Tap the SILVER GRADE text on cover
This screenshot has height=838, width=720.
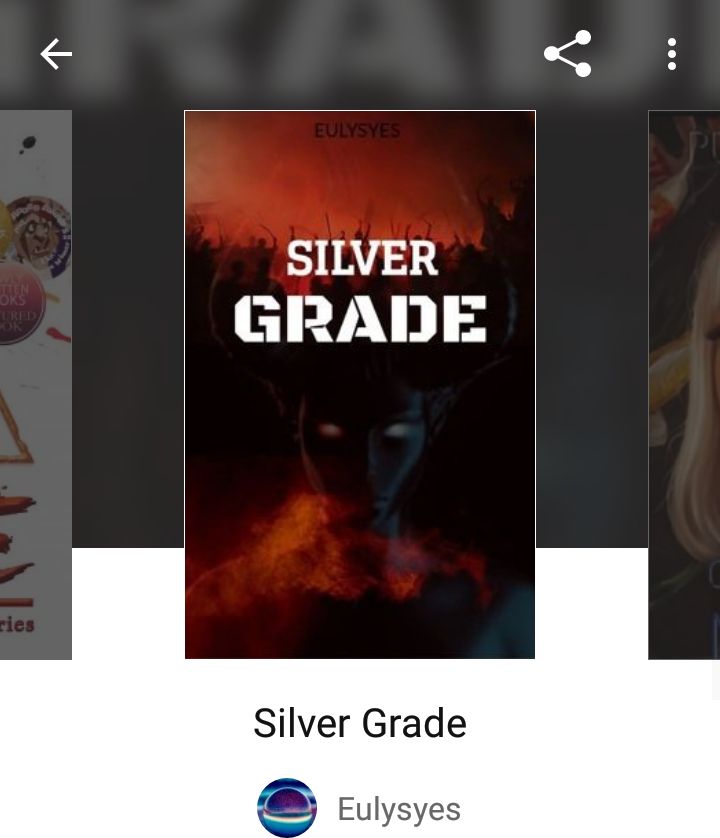tap(361, 291)
